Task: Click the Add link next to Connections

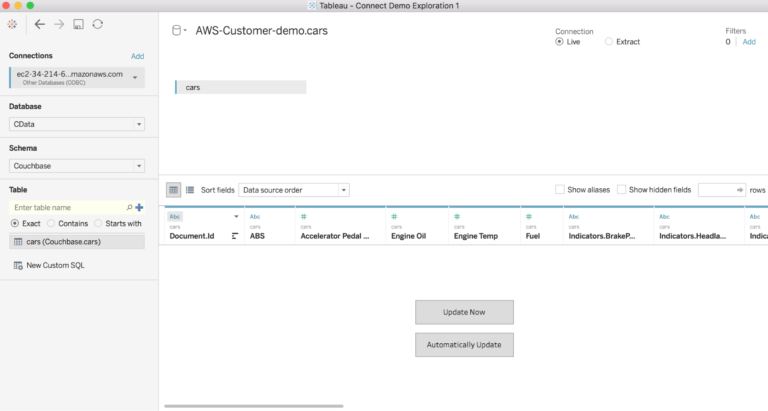Action: (x=137, y=56)
